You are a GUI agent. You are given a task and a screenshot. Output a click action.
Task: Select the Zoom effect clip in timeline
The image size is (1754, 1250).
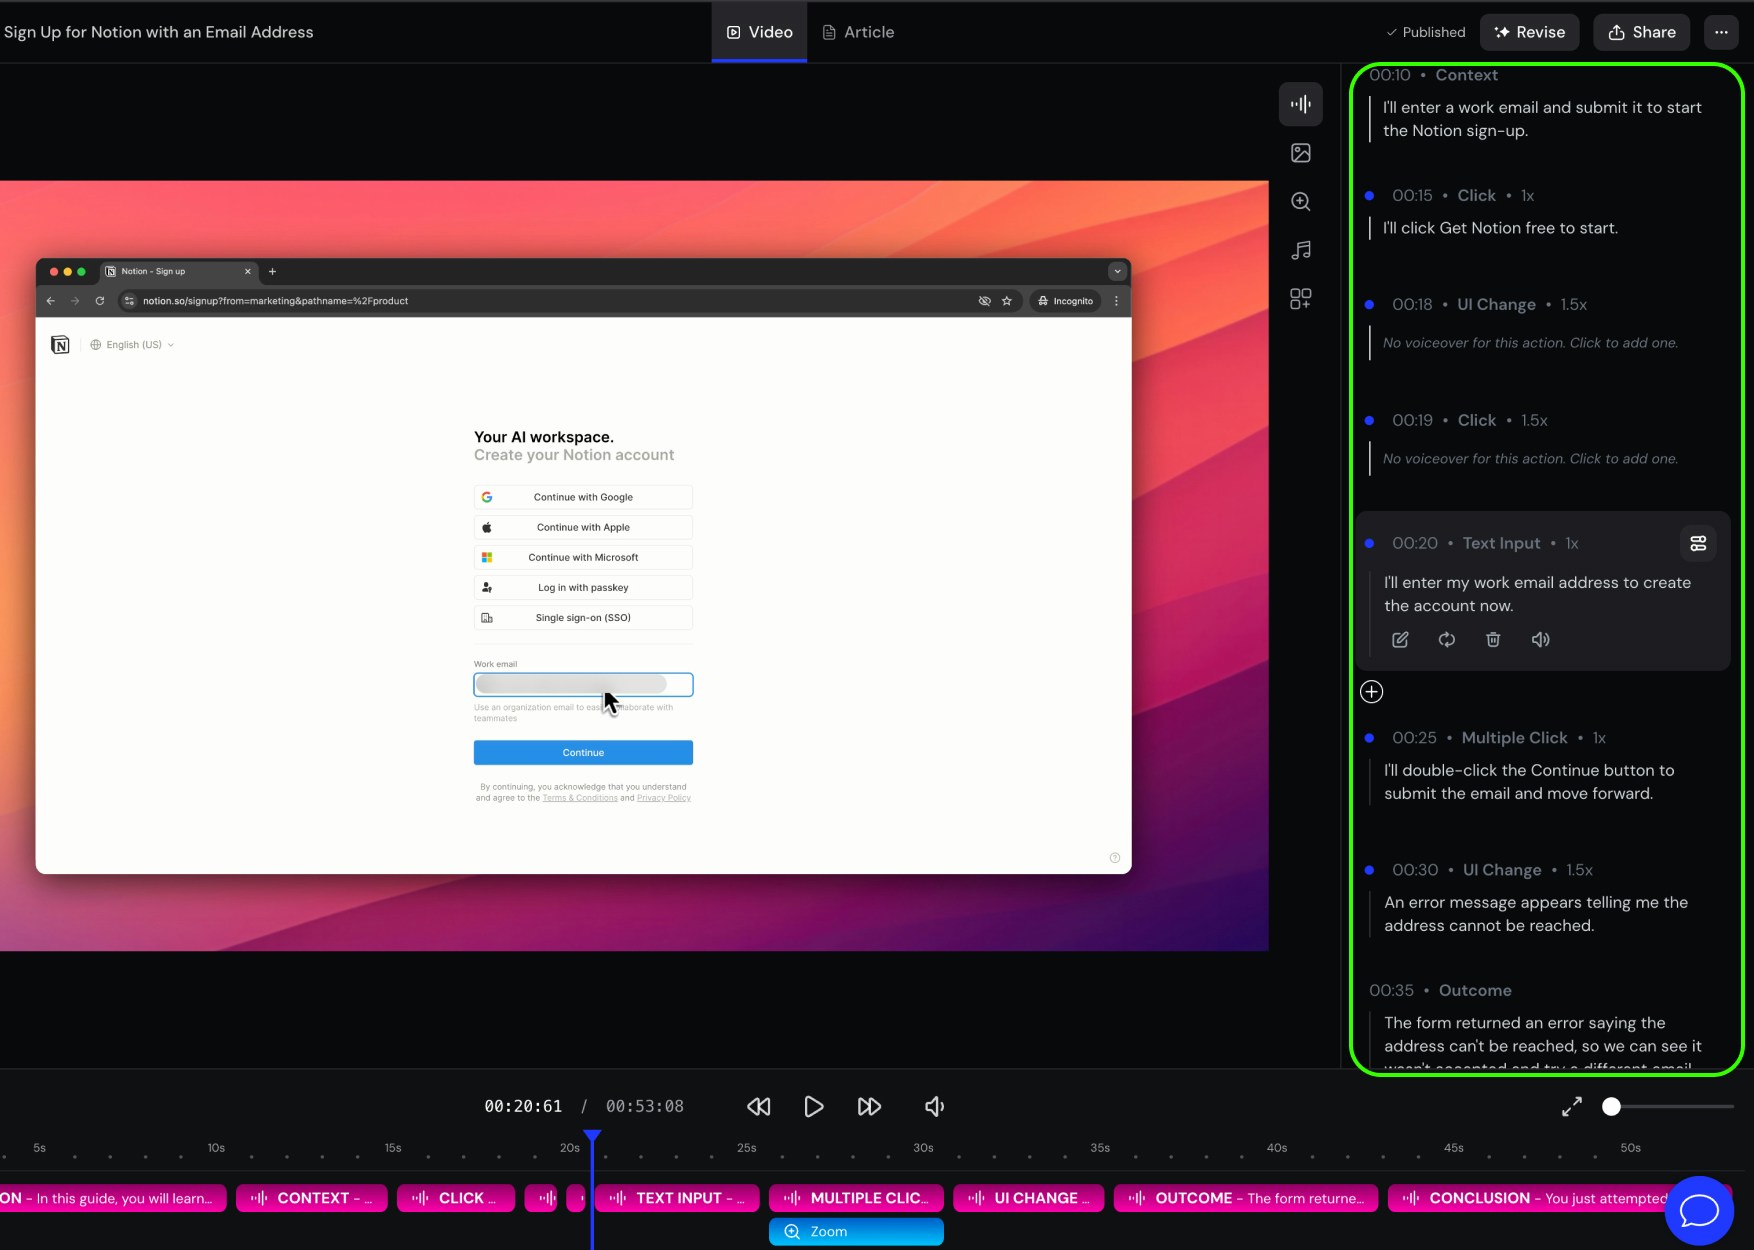click(856, 1232)
